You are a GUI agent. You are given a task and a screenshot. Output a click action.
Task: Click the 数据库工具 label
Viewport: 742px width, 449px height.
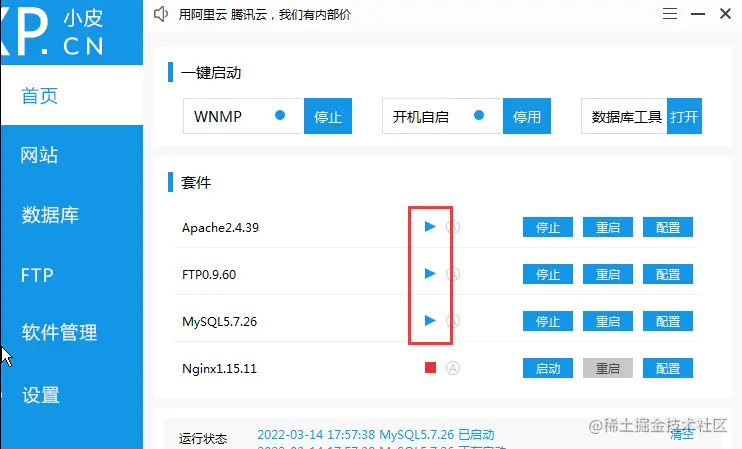pos(627,117)
